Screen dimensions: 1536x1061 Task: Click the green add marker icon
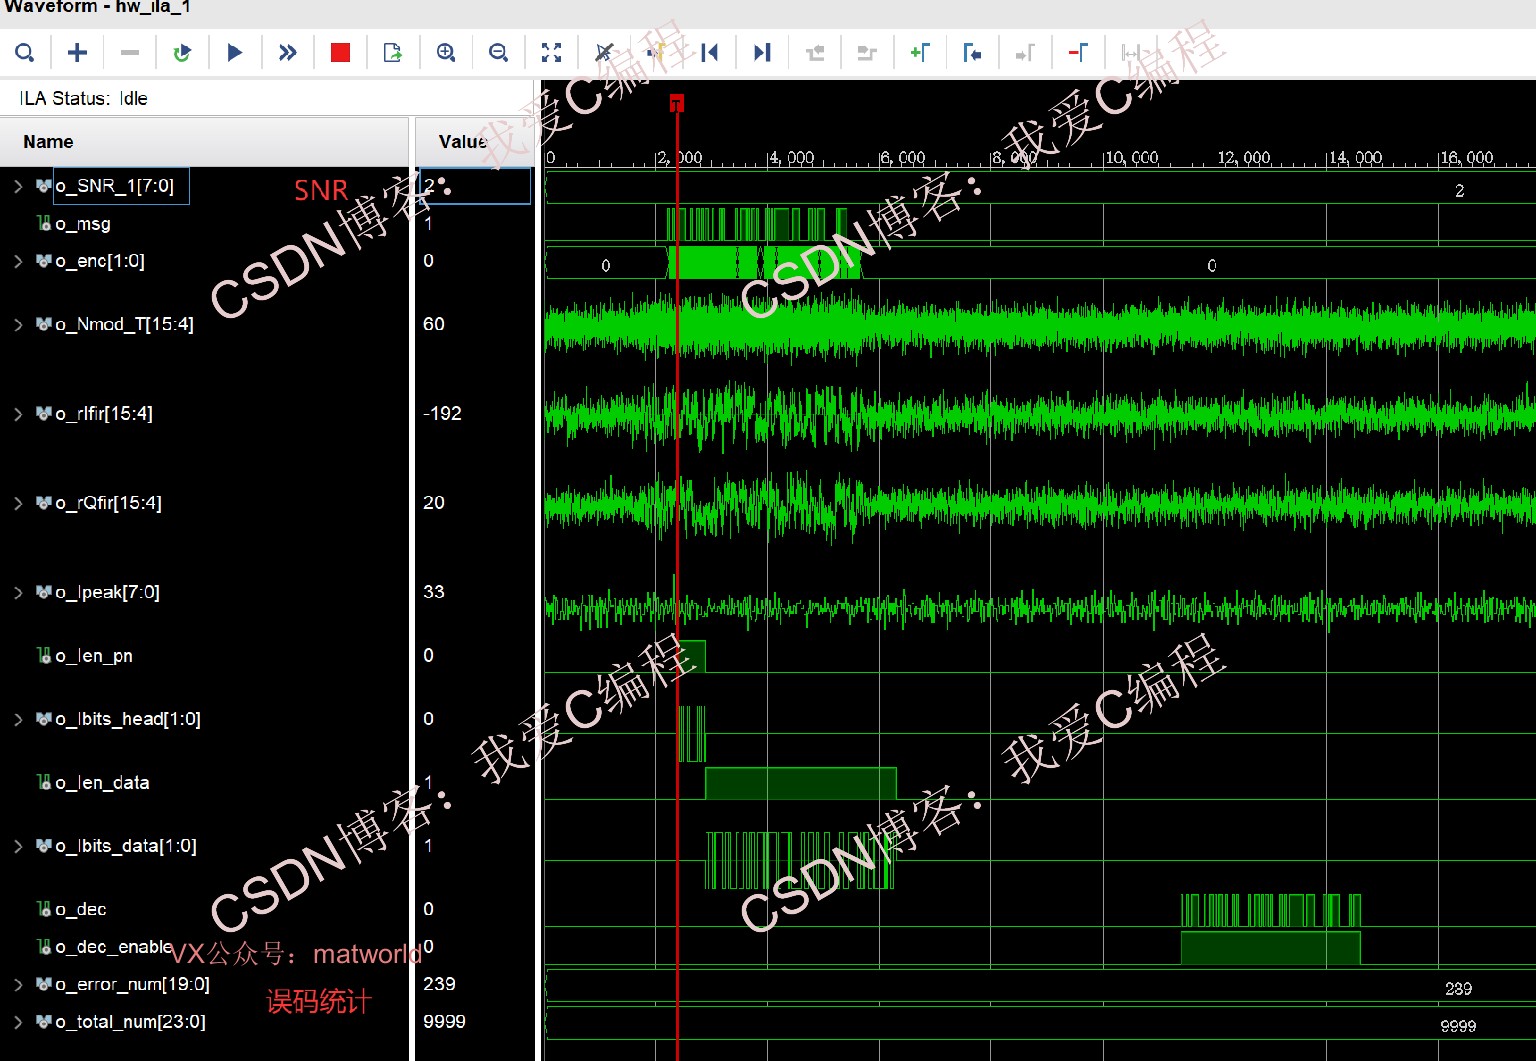pyautogui.click(x=920, y=53)
